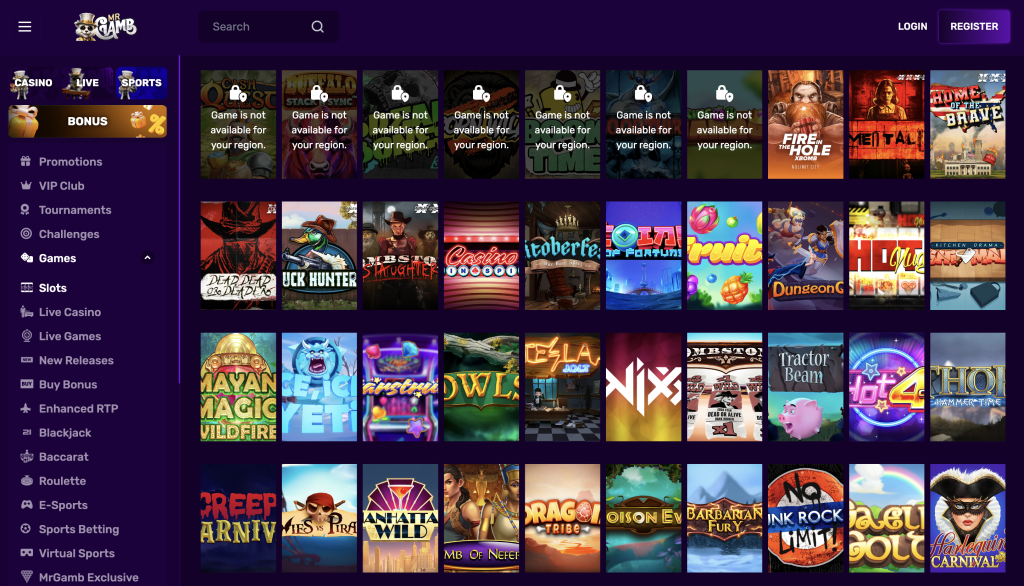Image resolution: width=1024 pixels, height=586 pixels.
Task: Open Slots in the sidebar
Action: coord(53,288)
